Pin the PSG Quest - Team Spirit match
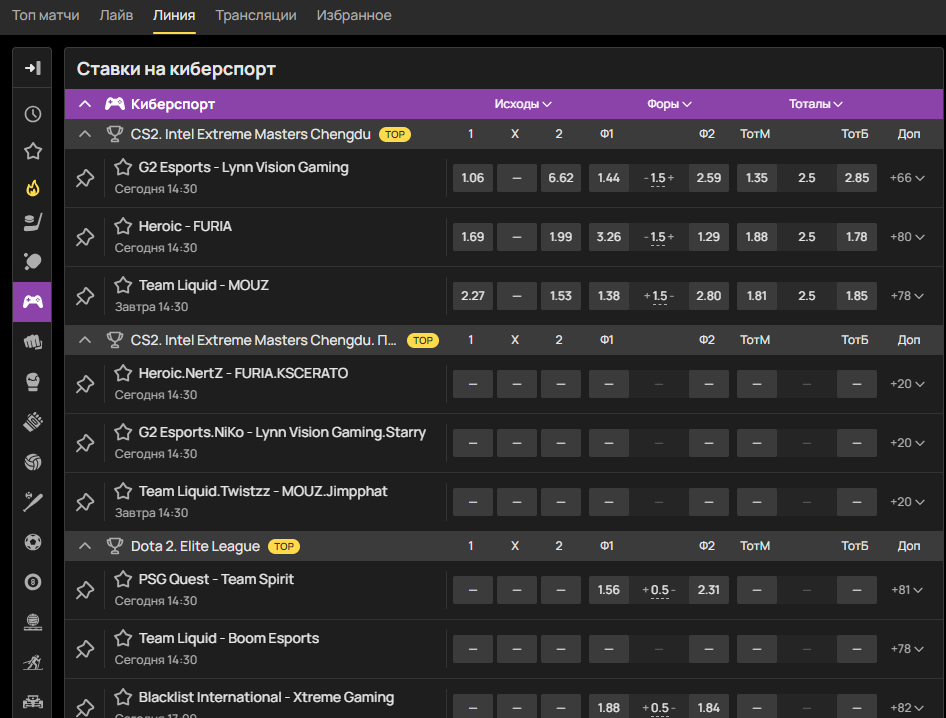Screen dimensions: 946x718 85,590
